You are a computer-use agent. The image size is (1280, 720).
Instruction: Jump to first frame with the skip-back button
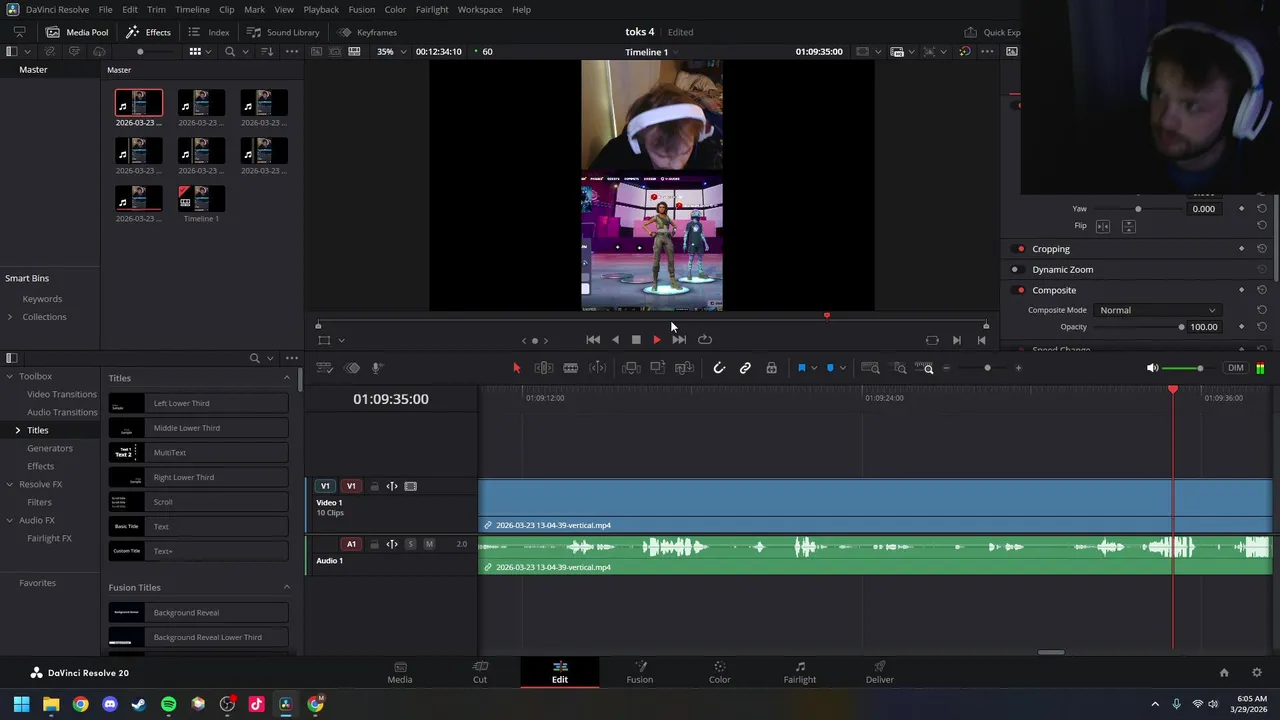coord(593,340)
